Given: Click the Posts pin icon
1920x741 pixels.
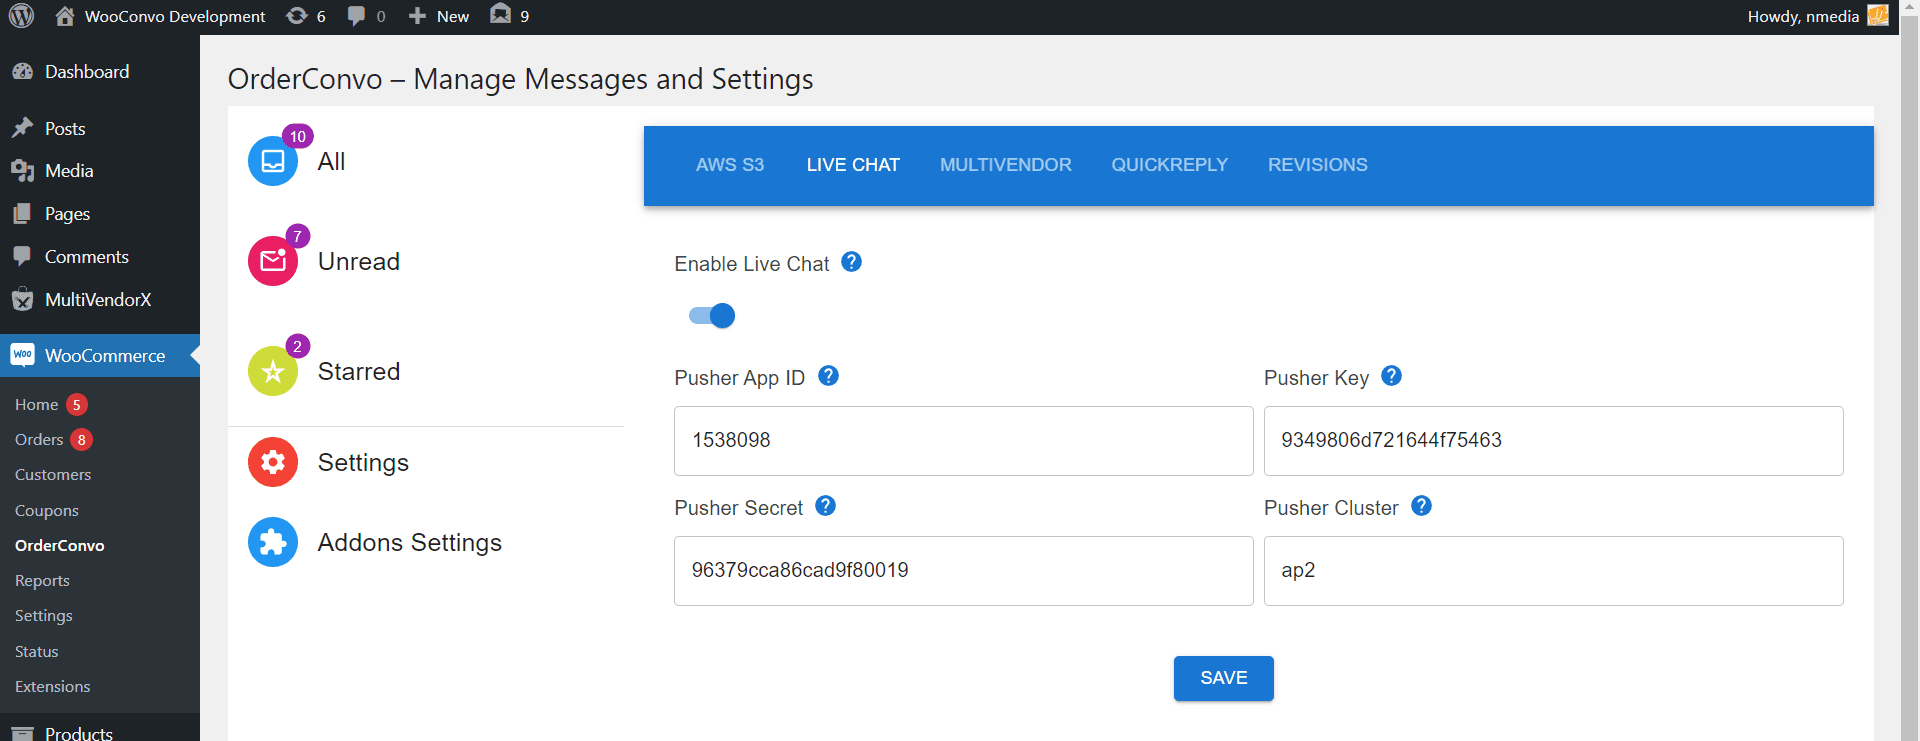Looking at the screenshot, I should pos(22,128).
